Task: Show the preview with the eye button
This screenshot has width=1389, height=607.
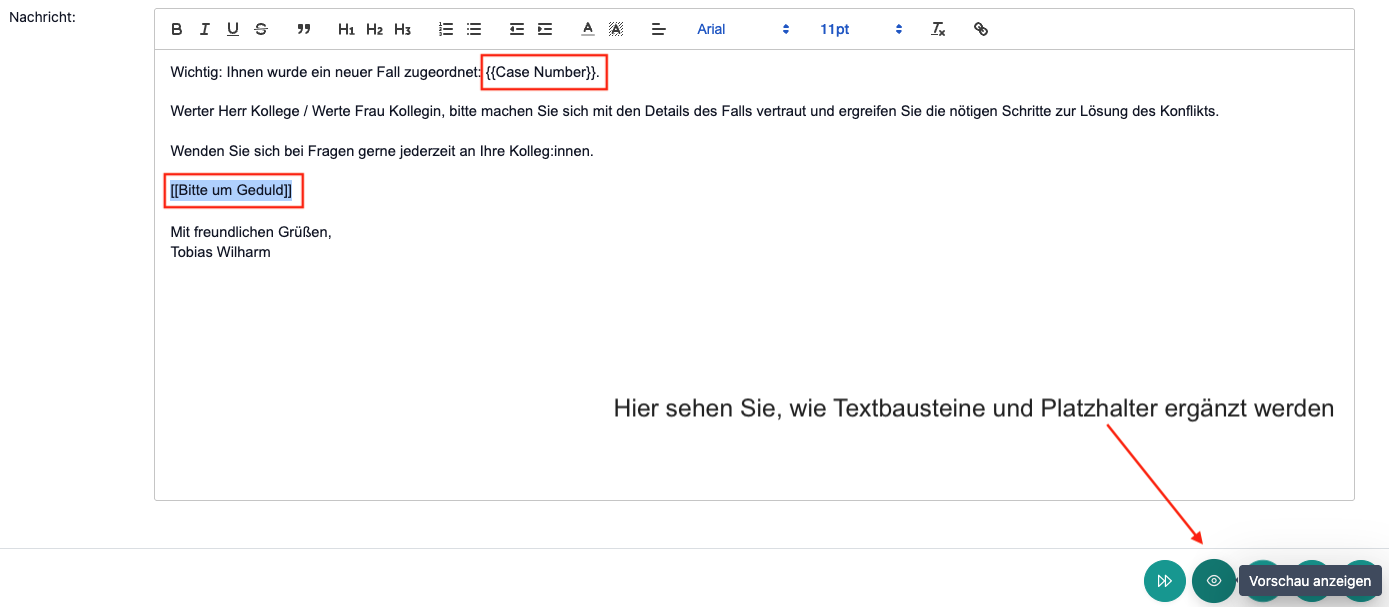Action: point(1214,581)
